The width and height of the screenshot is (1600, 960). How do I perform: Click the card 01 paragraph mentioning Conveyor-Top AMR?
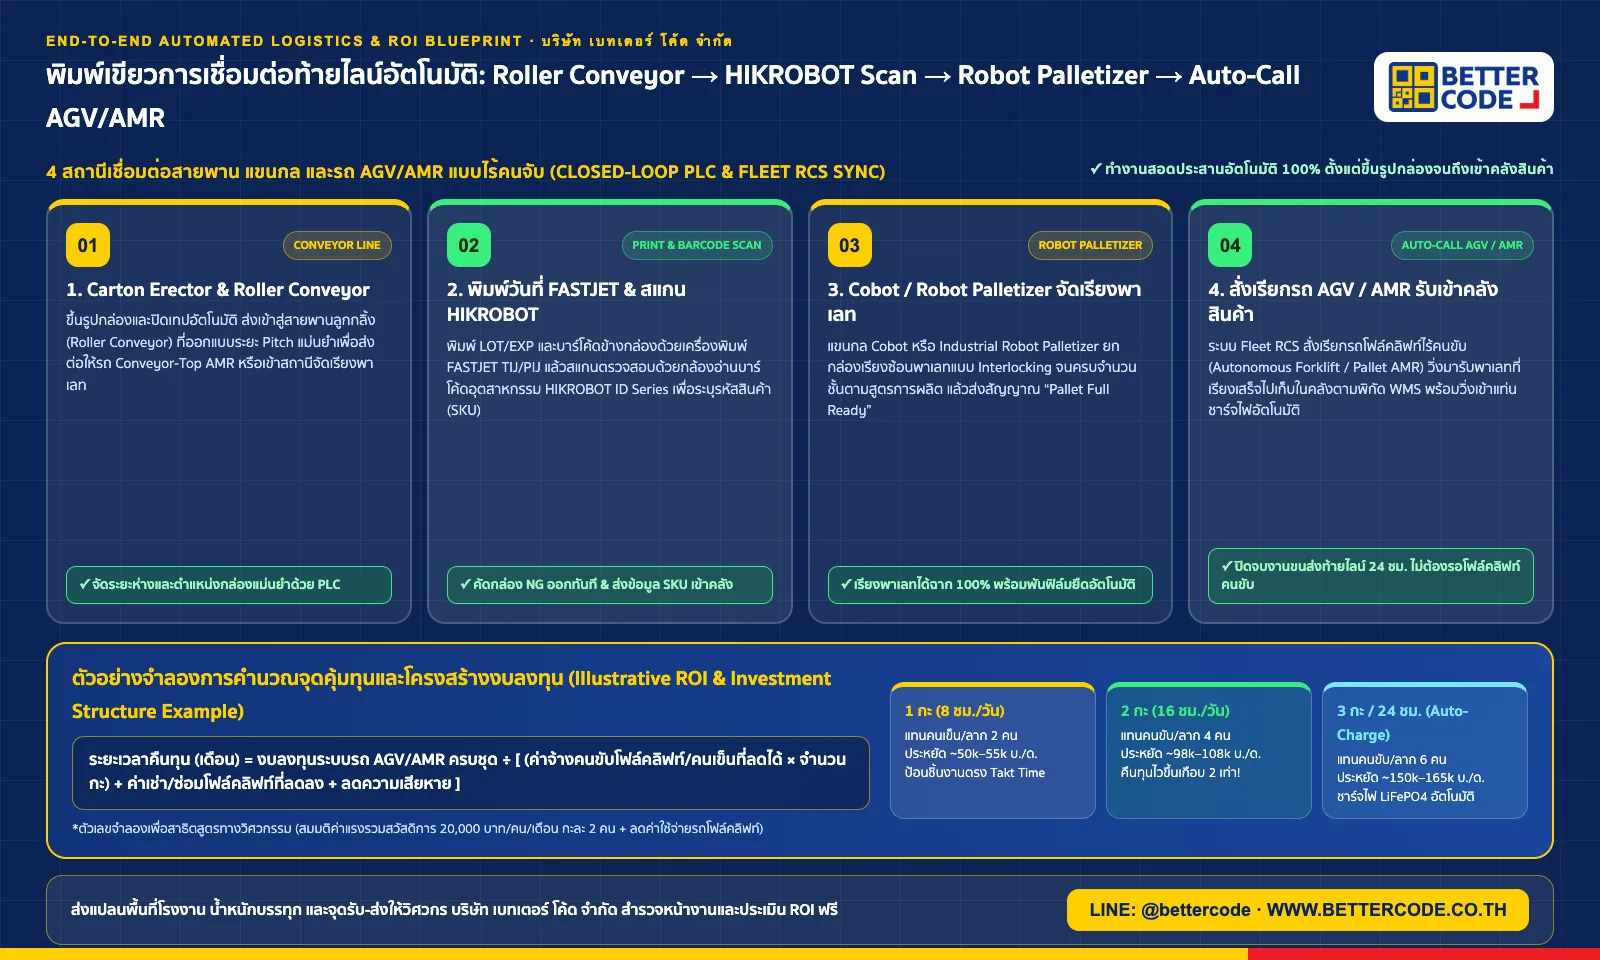pos(220,353)
